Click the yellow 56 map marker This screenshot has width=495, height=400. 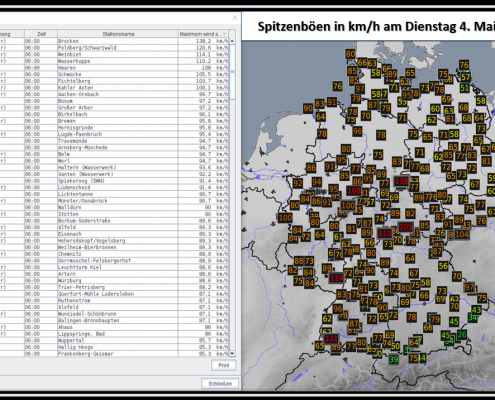(443, 266)
